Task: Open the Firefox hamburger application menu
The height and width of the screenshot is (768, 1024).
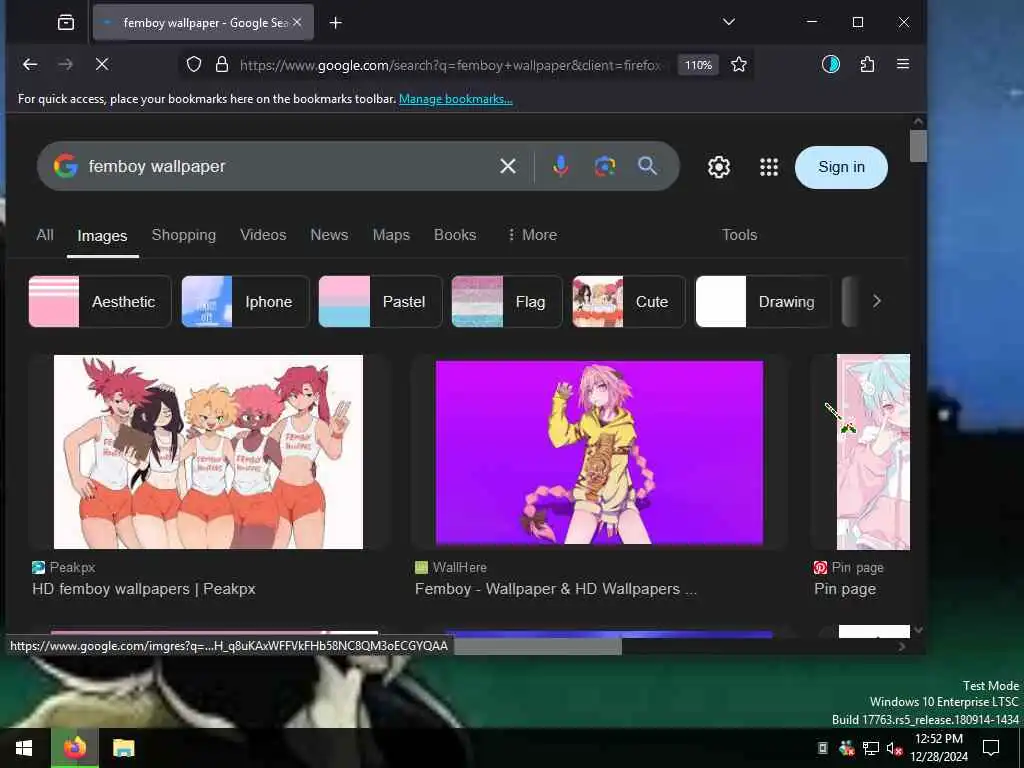Action: pyautogui.click(x=903, y=64)
